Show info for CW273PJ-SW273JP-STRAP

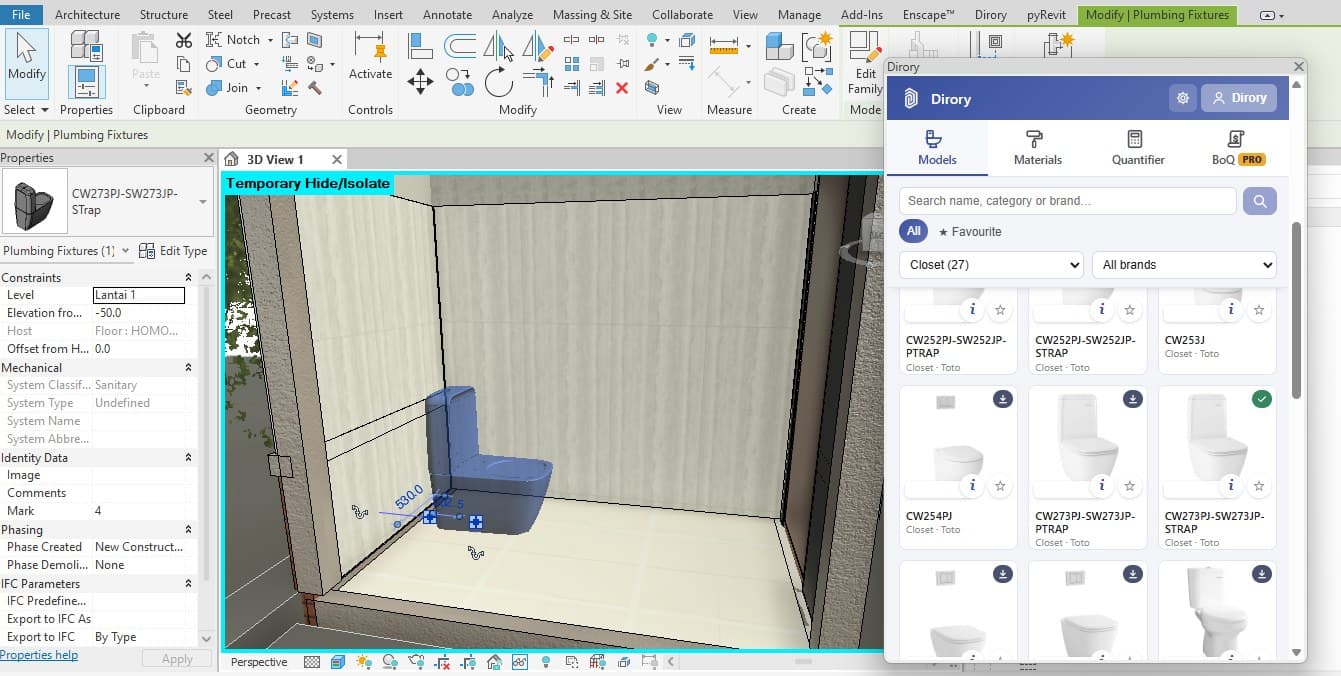point(1231,486)
